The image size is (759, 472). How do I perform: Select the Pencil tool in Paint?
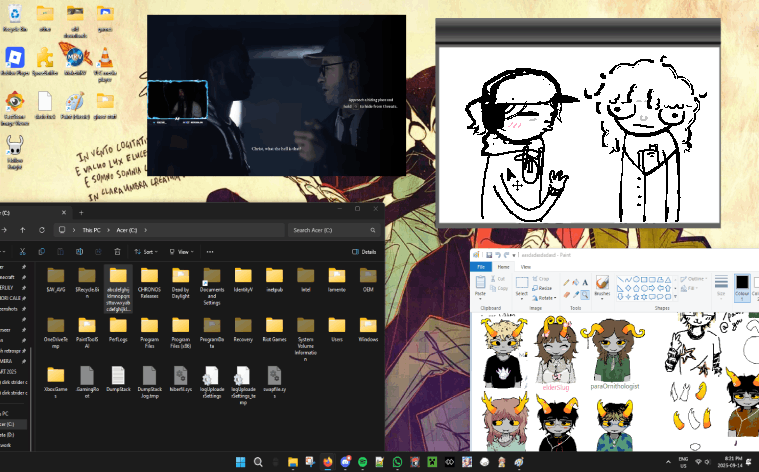[566, 282]
